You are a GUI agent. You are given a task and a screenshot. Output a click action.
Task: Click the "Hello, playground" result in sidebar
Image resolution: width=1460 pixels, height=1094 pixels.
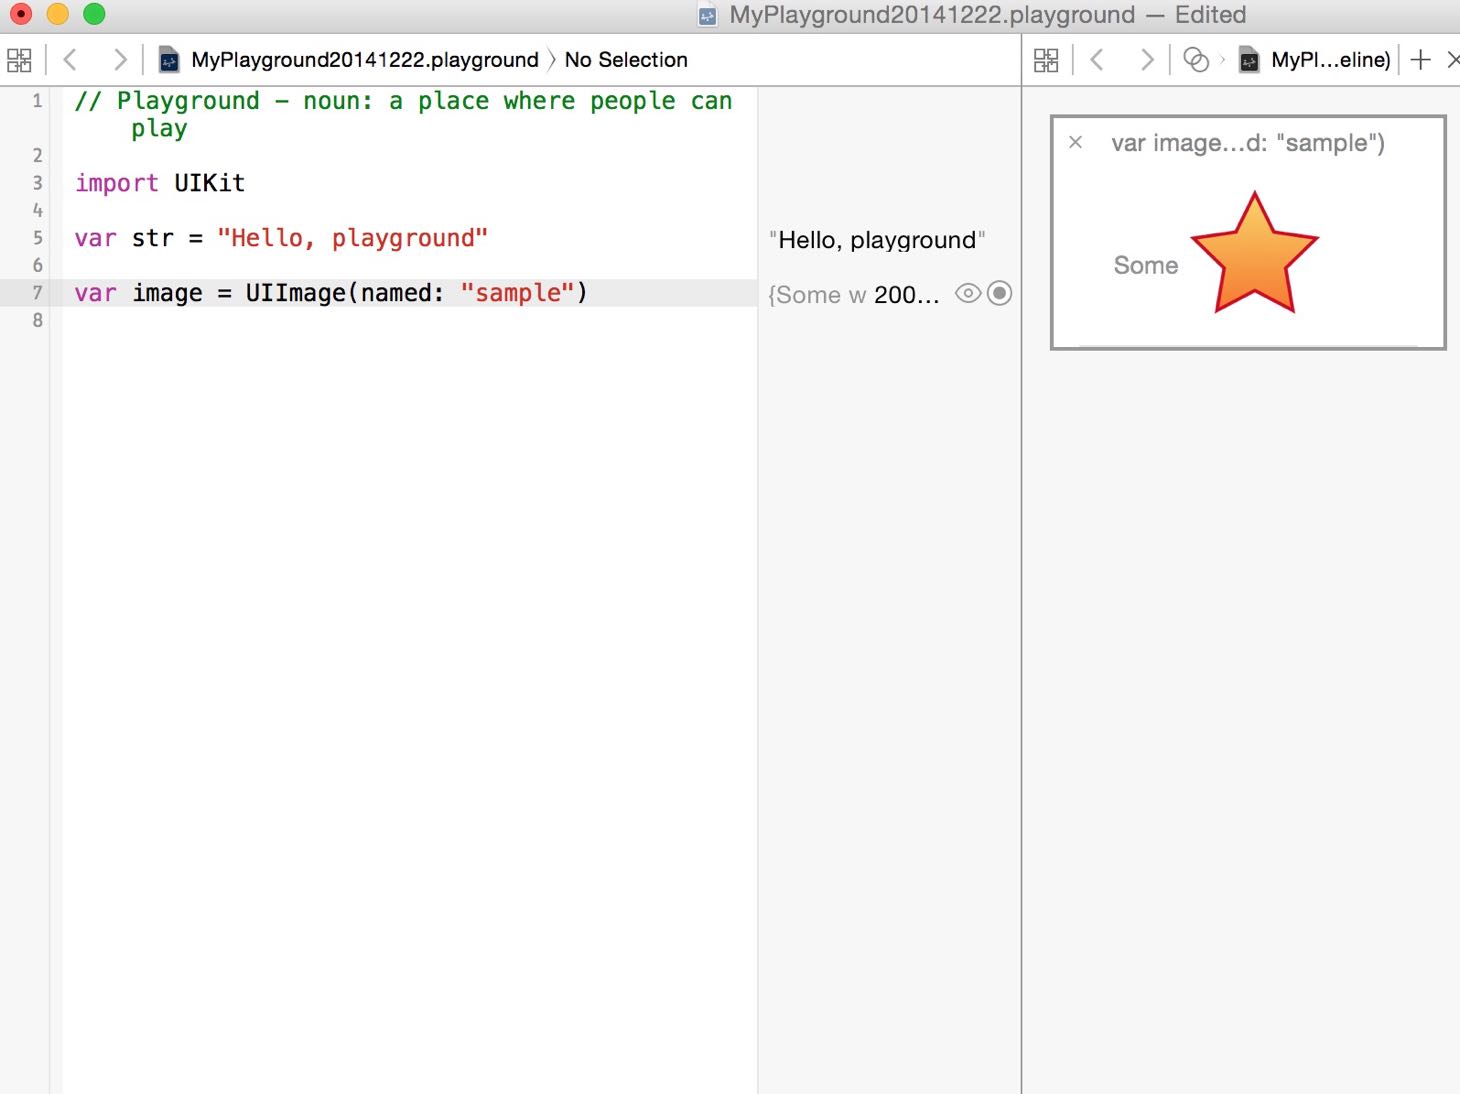coord(877,240)
